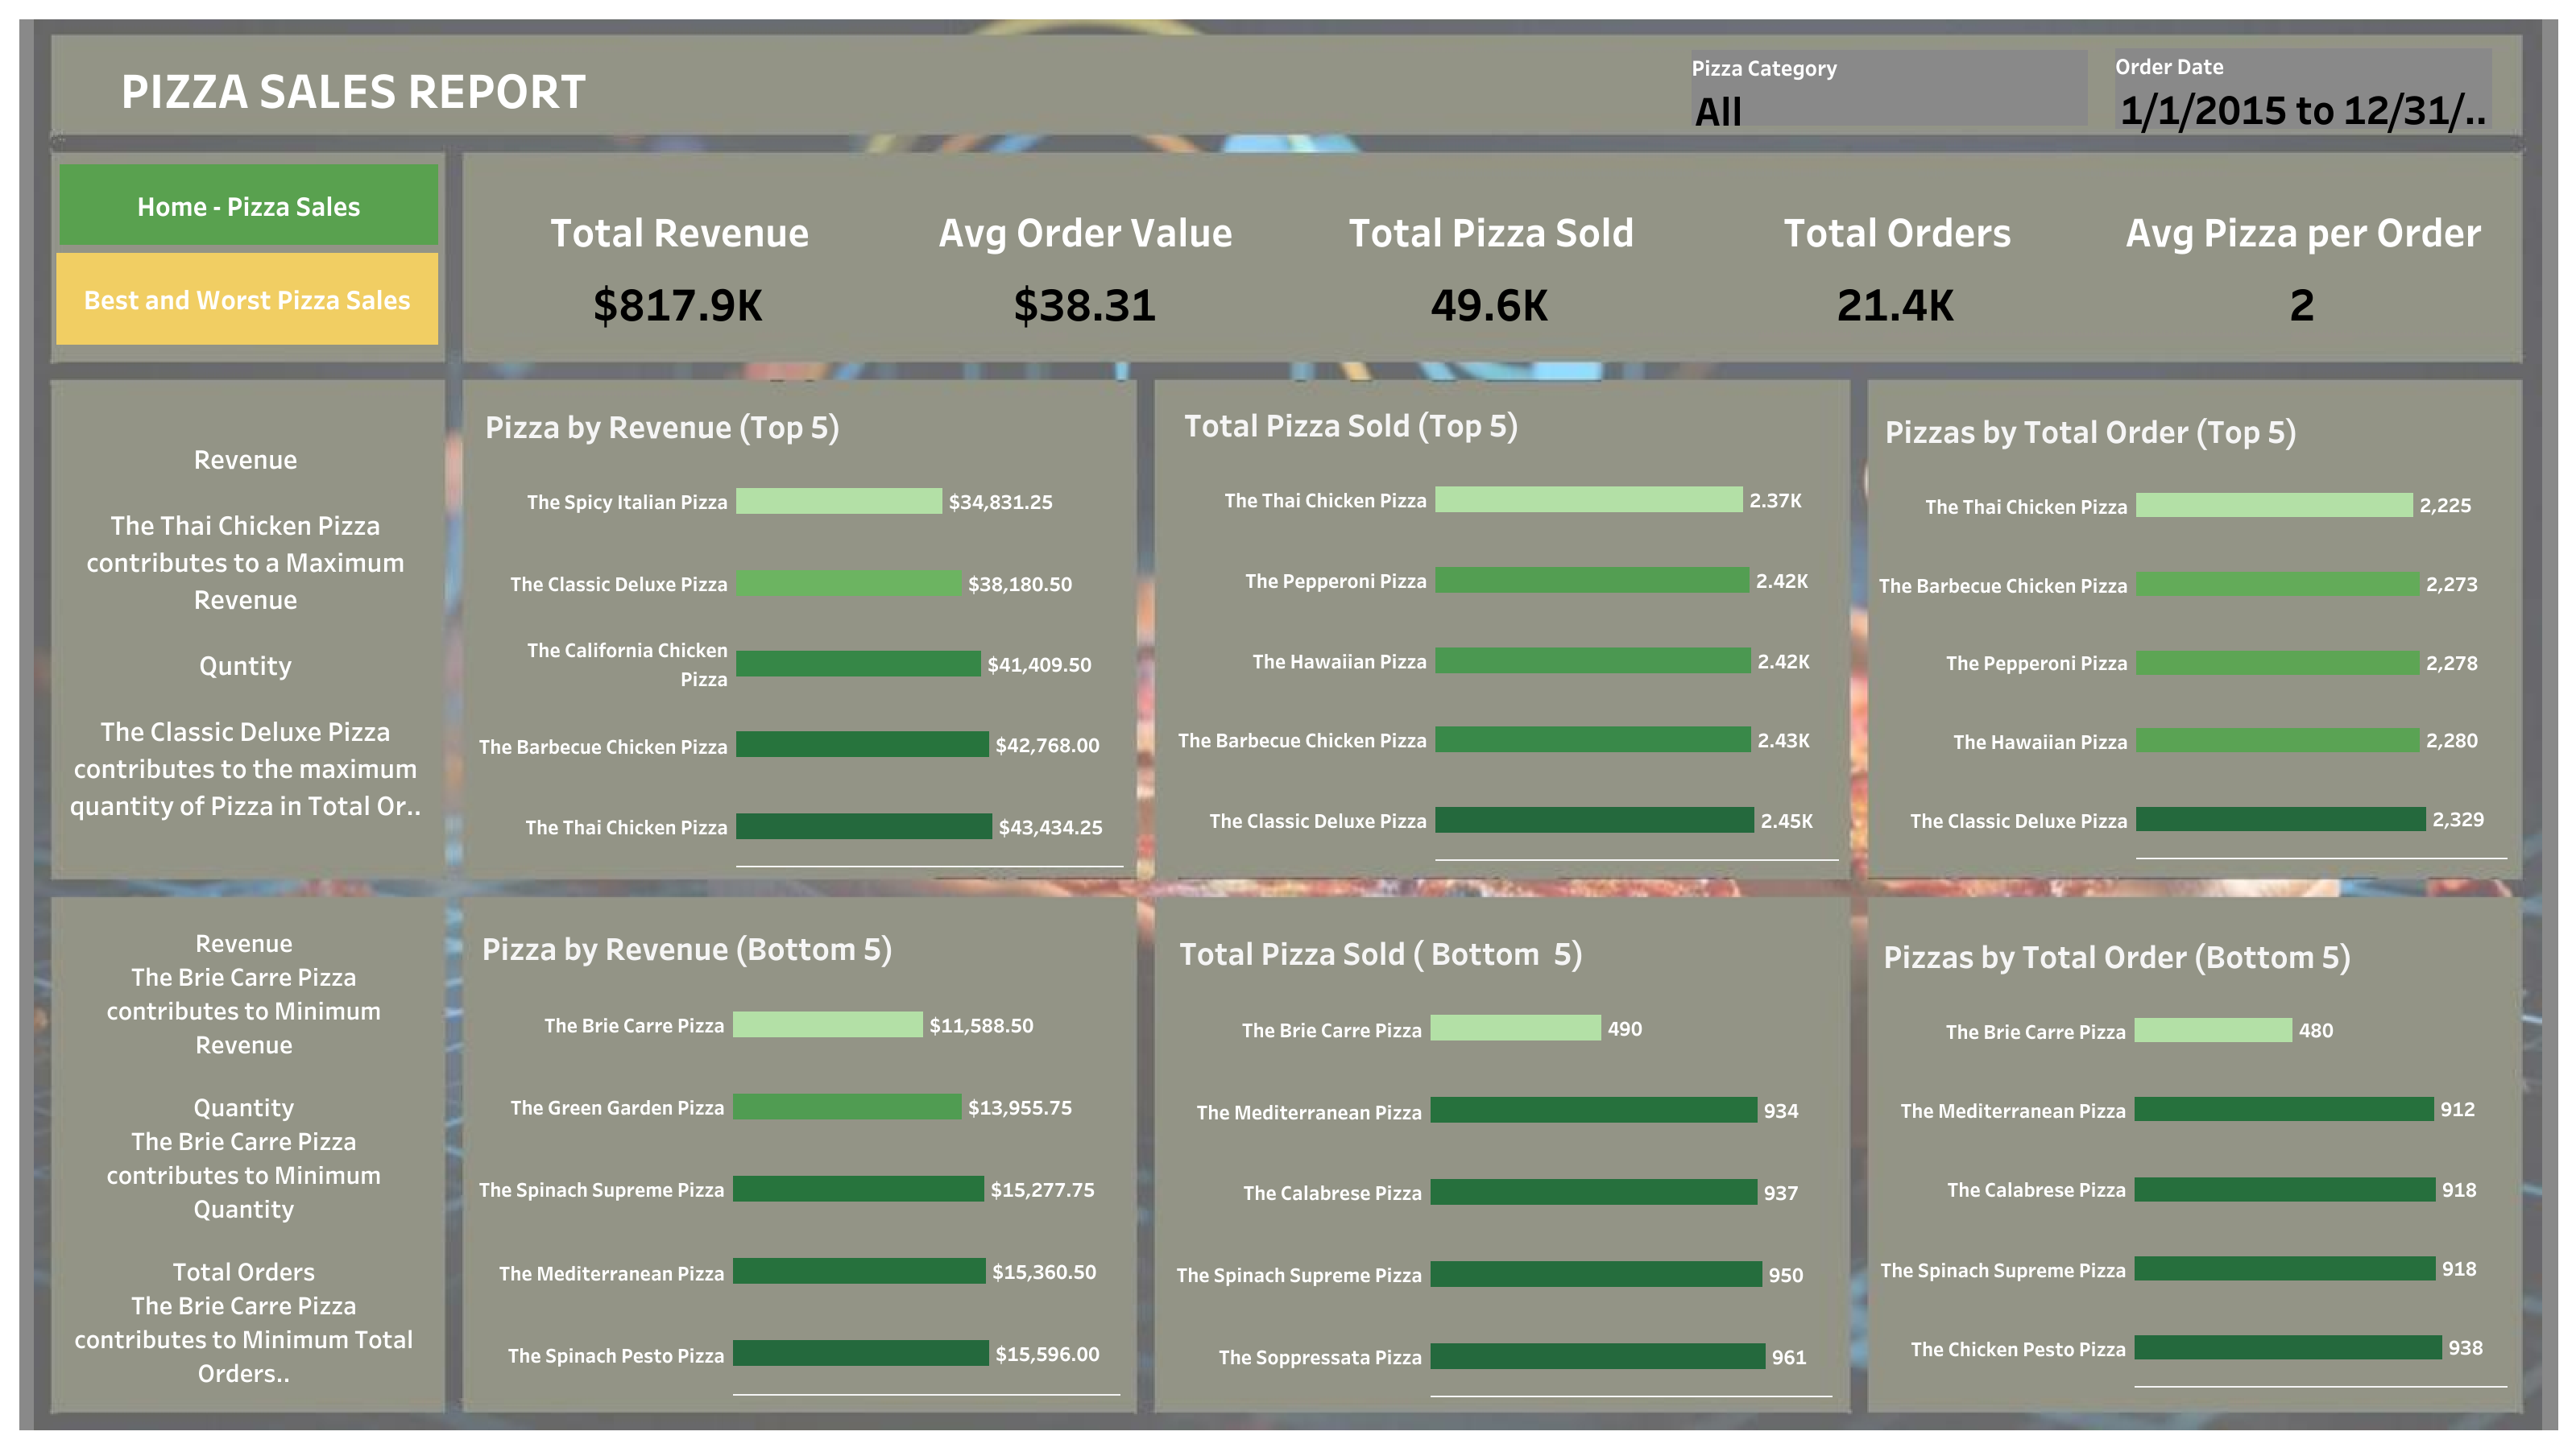Viewport: 2576px width, 1448px height.
Task: Select Spinach Supreme Pizza 950 sold bar
Action: [x=1596, y=1274]
